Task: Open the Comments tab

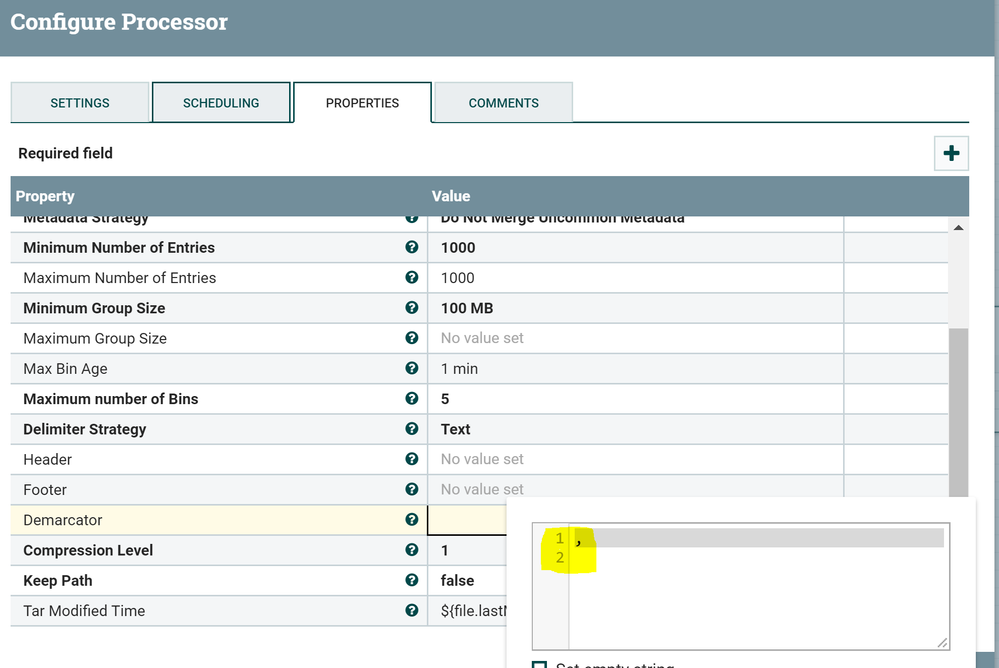Action: click(503, 103)
